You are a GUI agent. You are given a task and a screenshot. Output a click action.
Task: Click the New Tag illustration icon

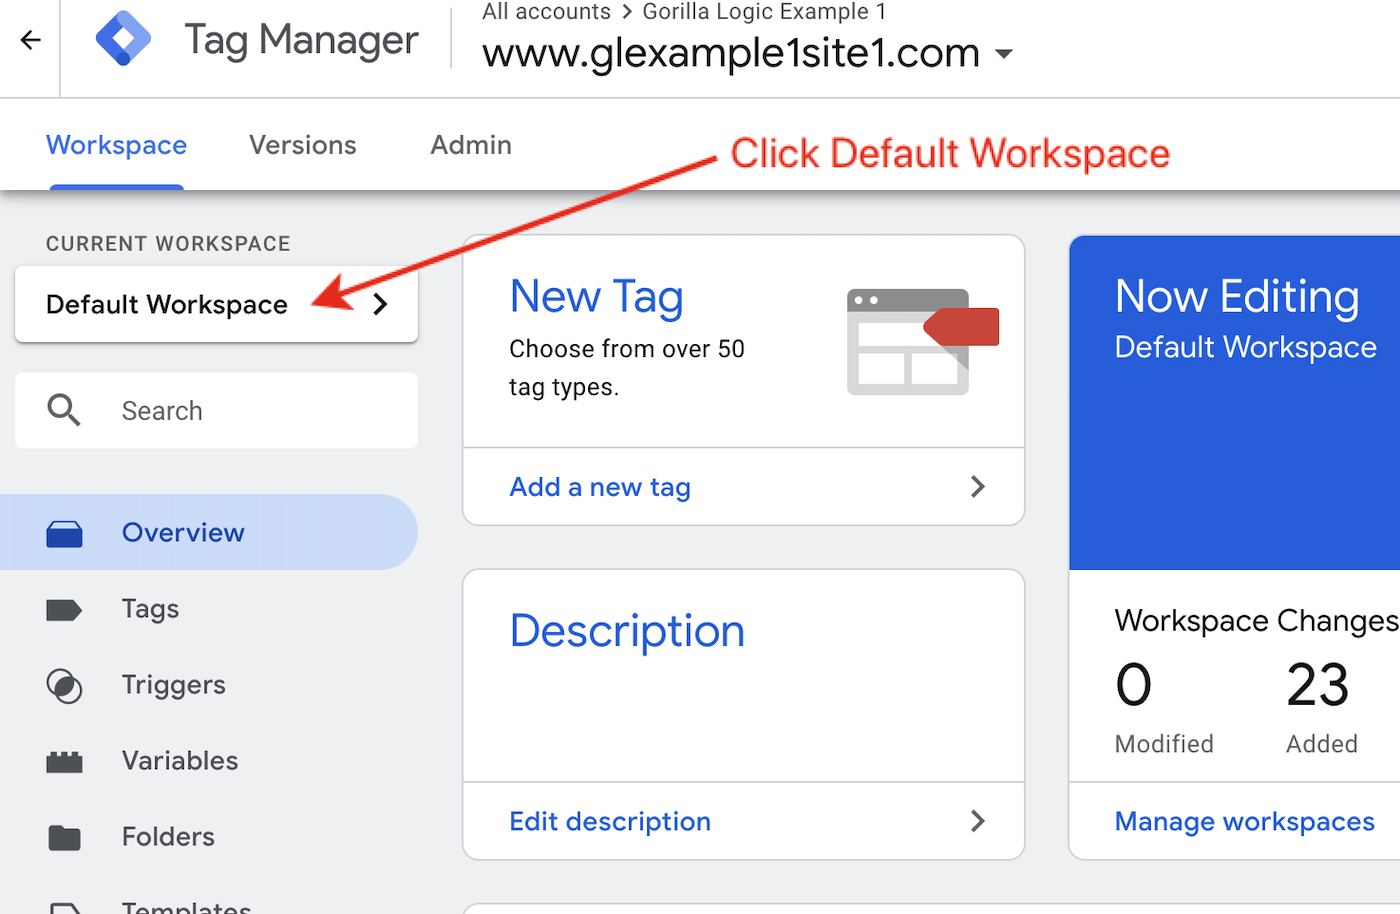[922, 342]
